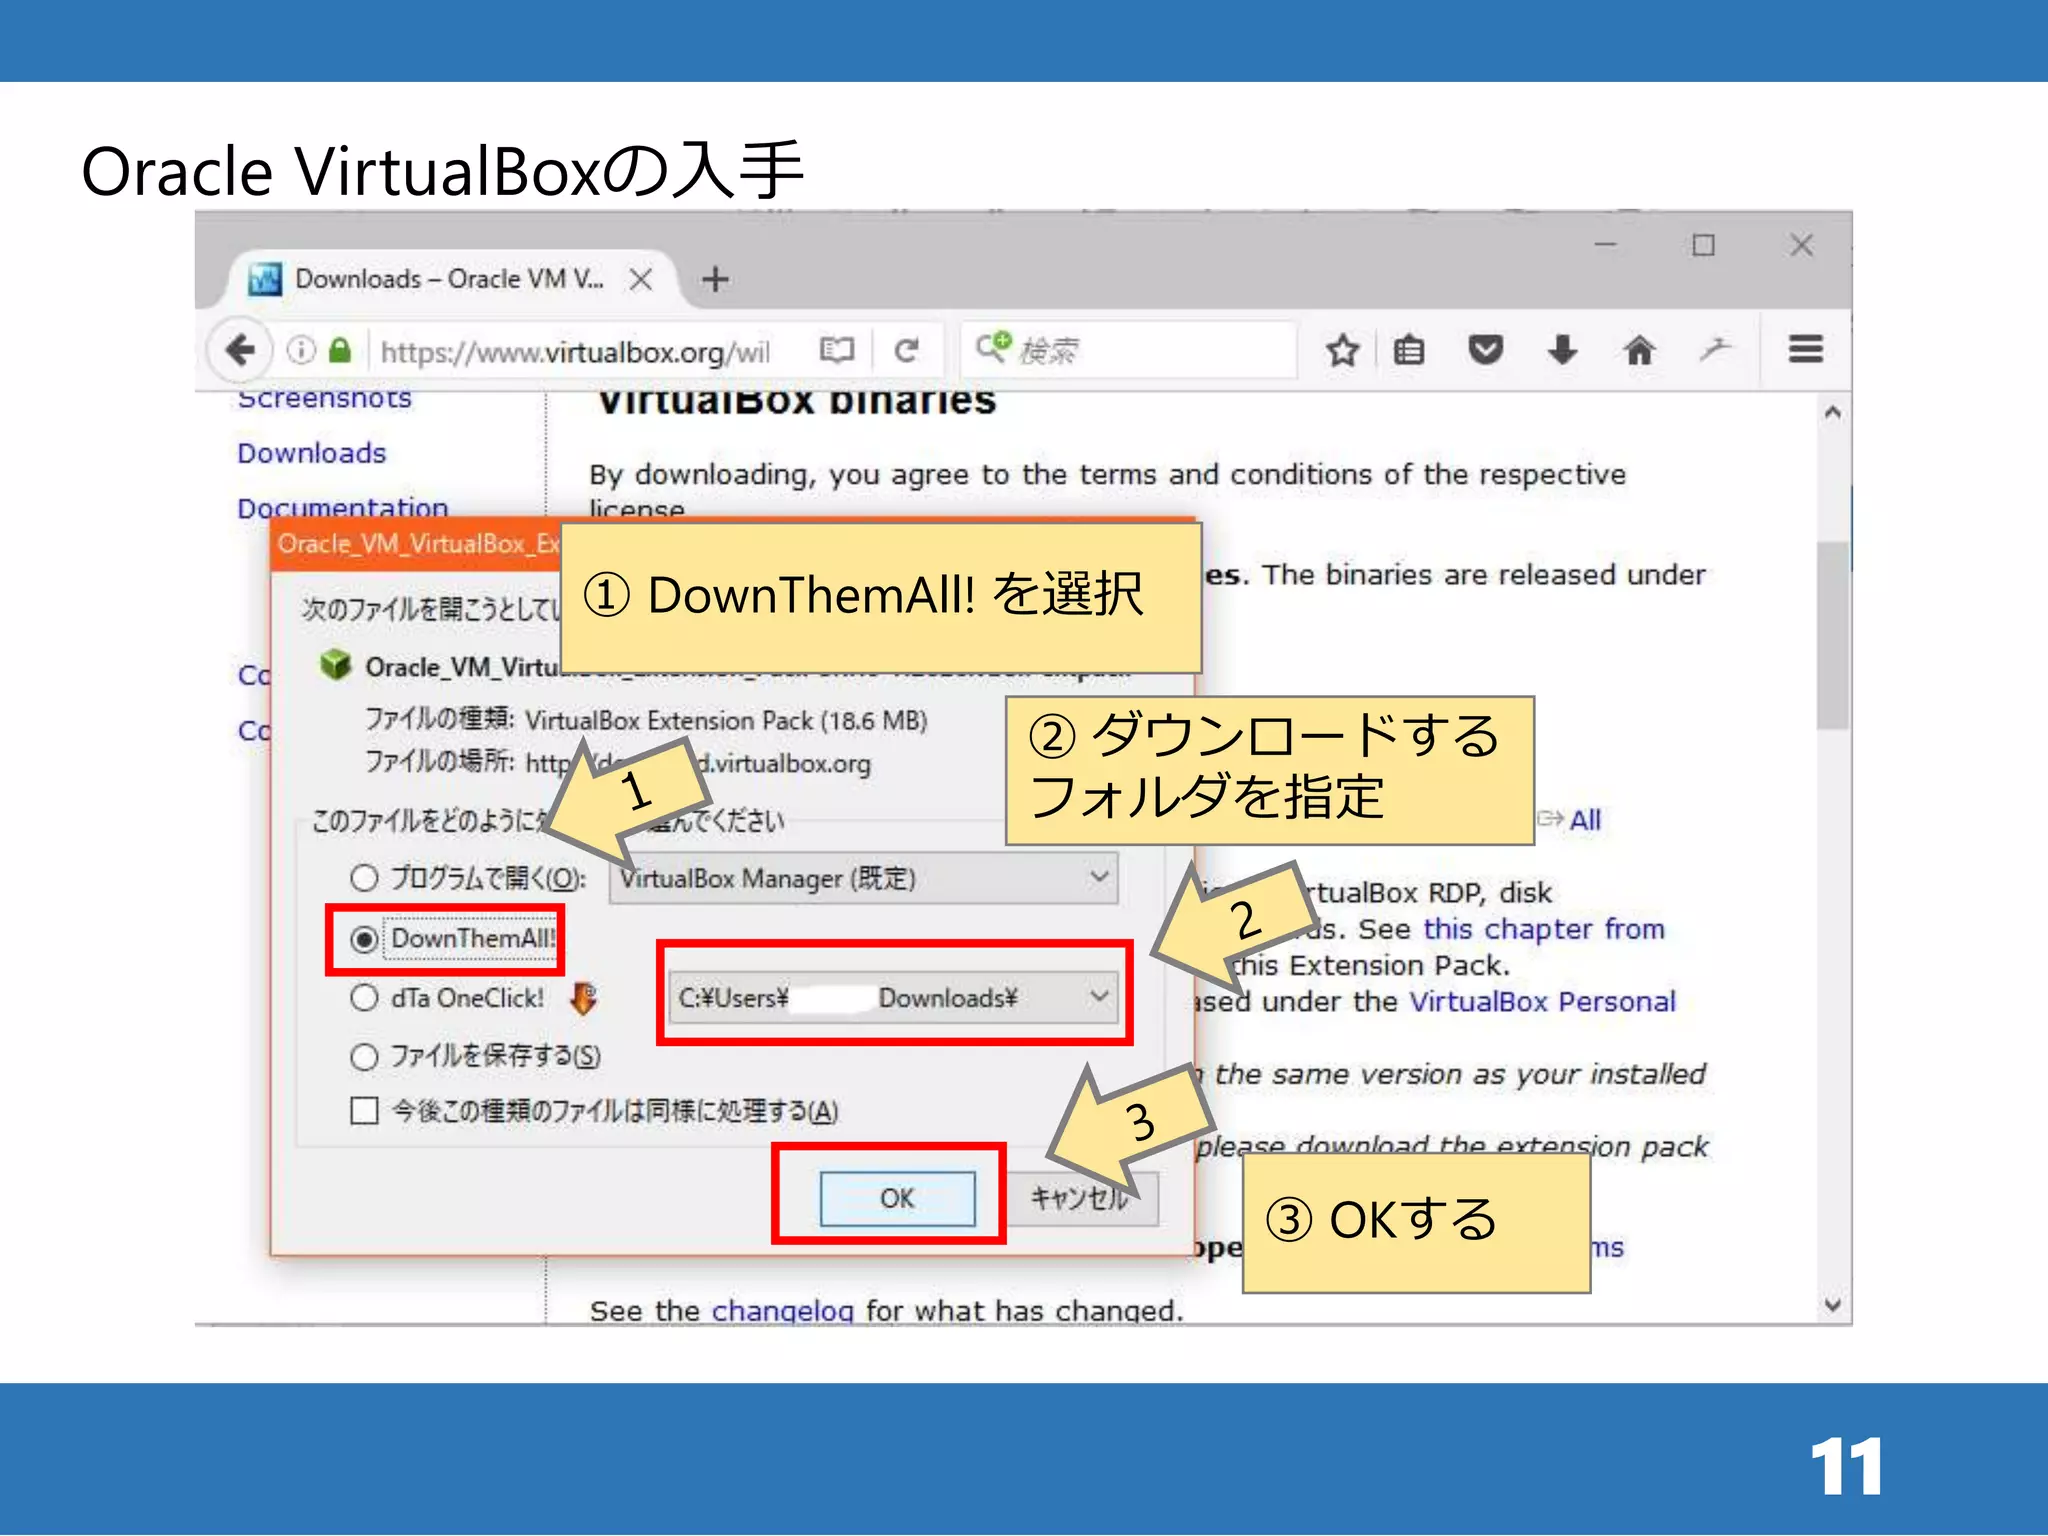
Task: Open Screenshots link in sidebar
Action: pyautogui.click(x=325, y=398)
